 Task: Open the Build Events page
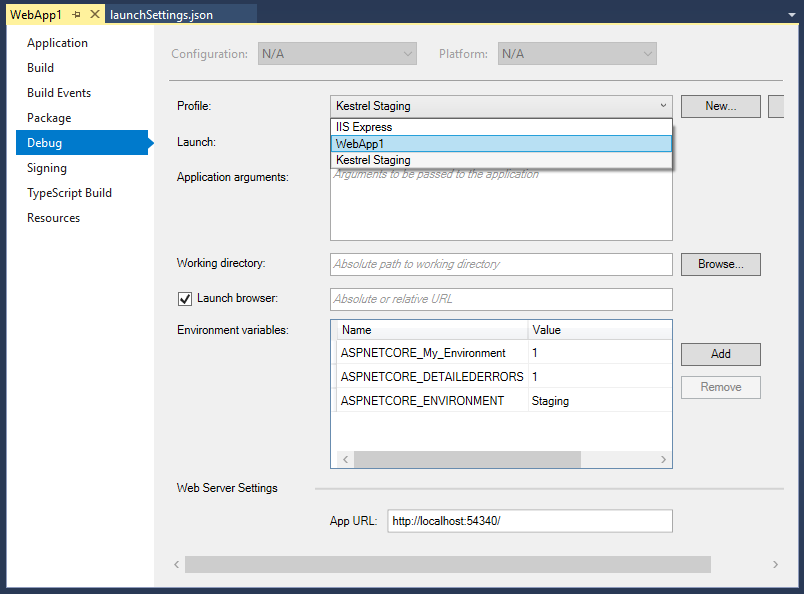pos(61,92)
